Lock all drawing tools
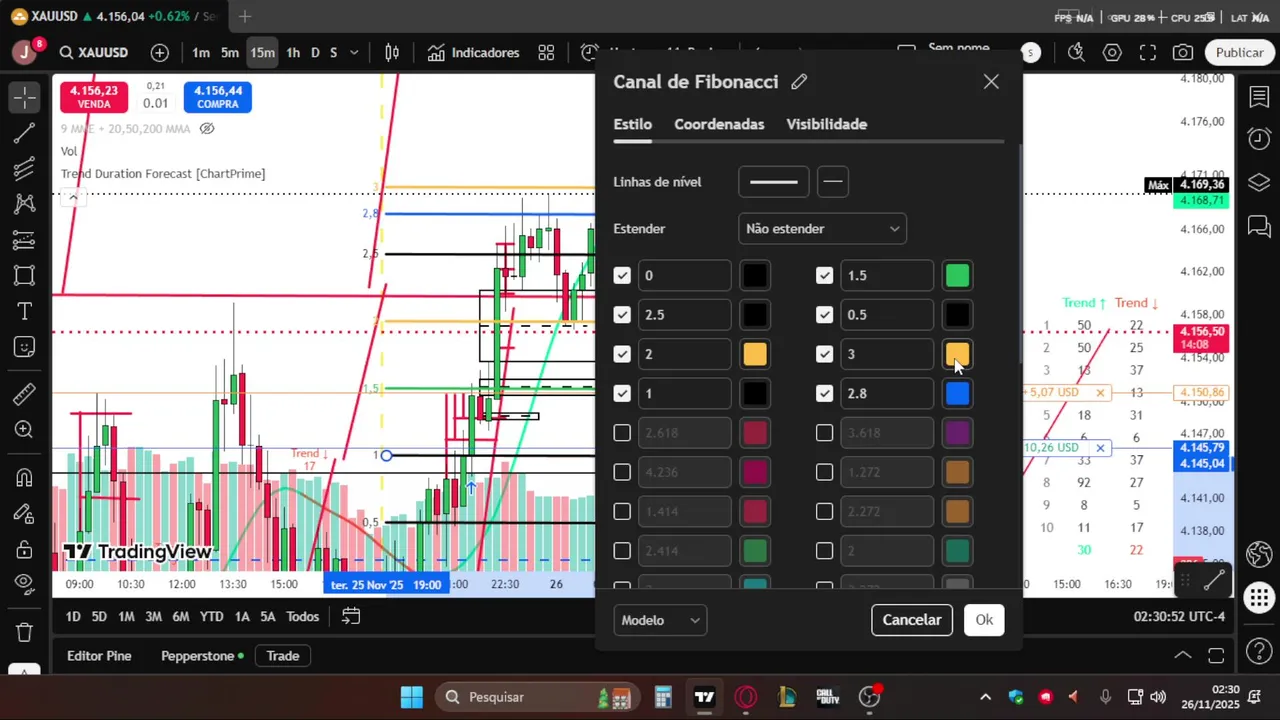Viewport: 1280px width, 720px height. tap(24, 549)
